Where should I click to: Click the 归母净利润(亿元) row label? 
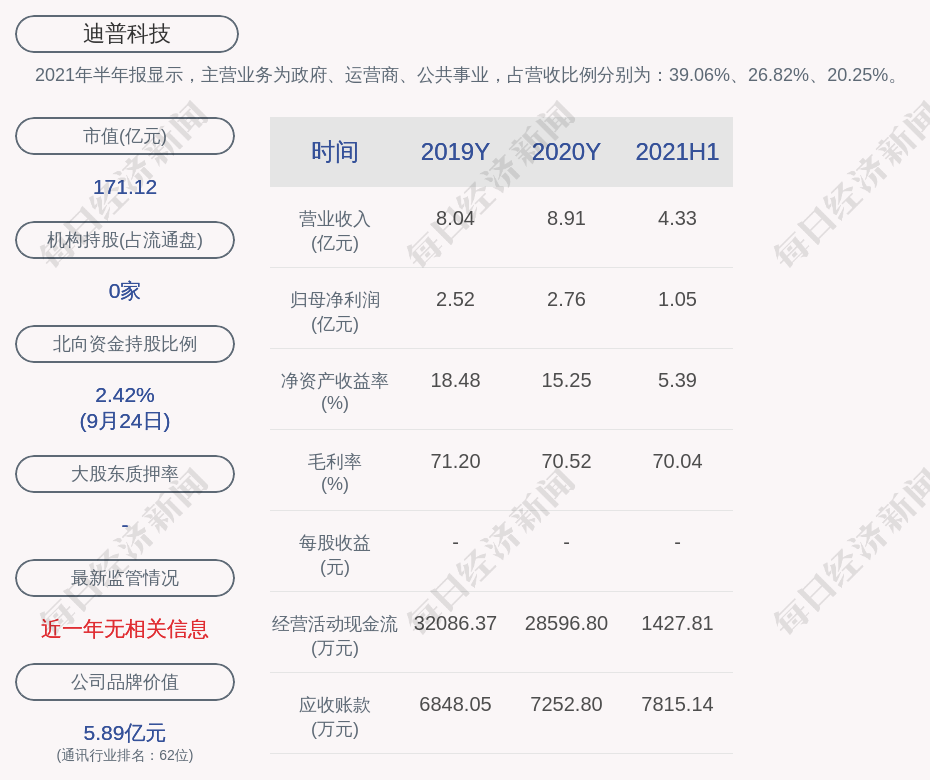tap(335, 312)
